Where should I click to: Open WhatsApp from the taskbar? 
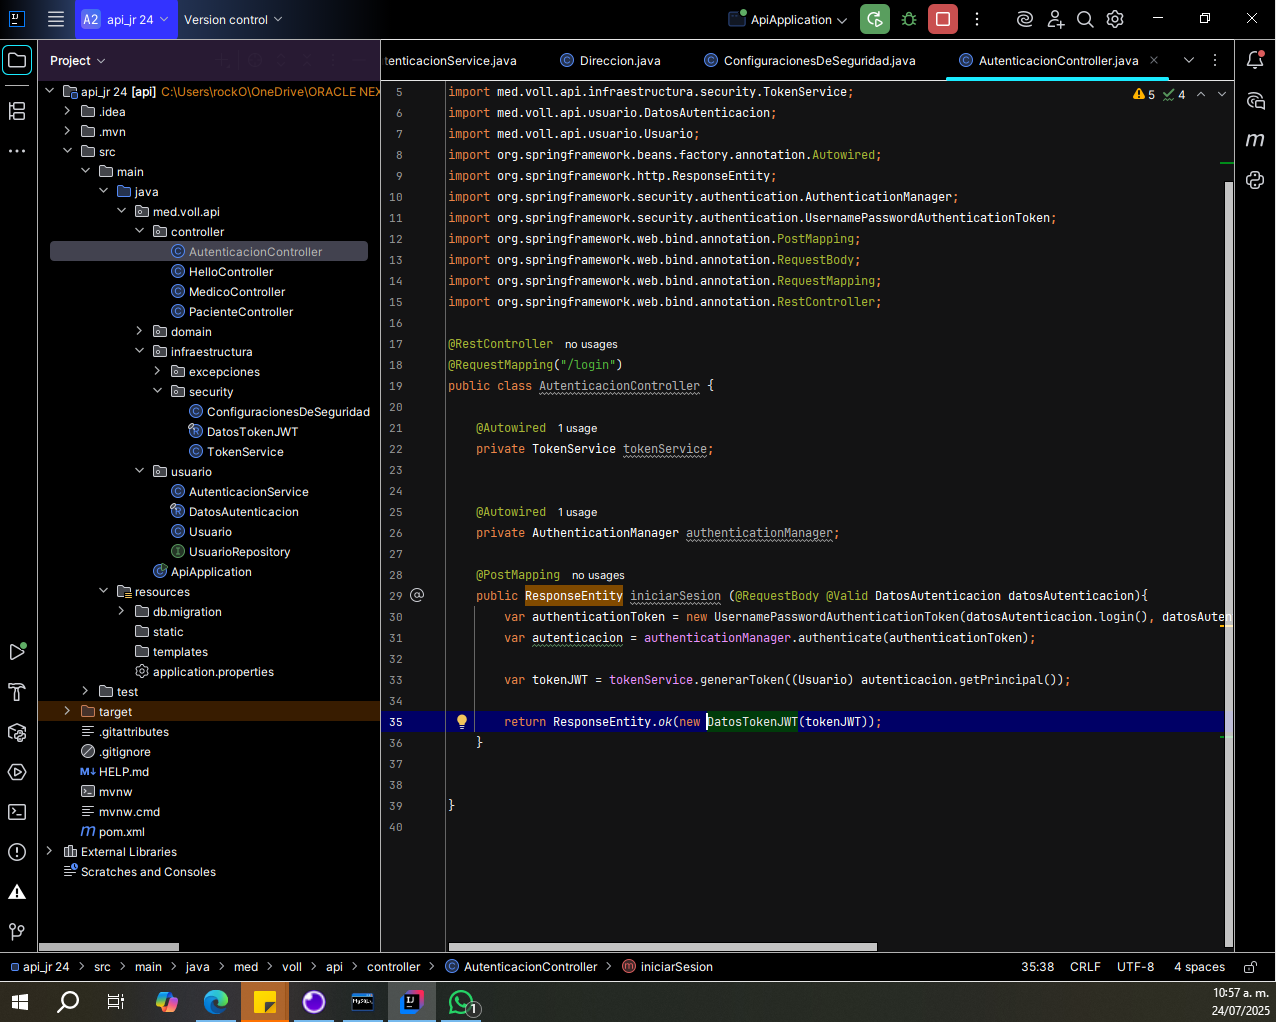(x=462, y=1001)
